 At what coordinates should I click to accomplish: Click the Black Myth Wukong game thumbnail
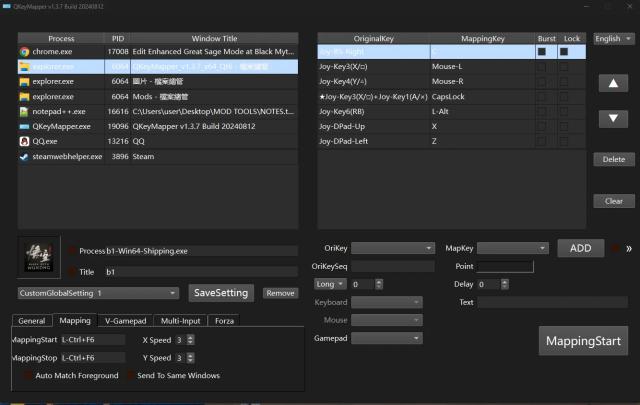click(39, 257)
